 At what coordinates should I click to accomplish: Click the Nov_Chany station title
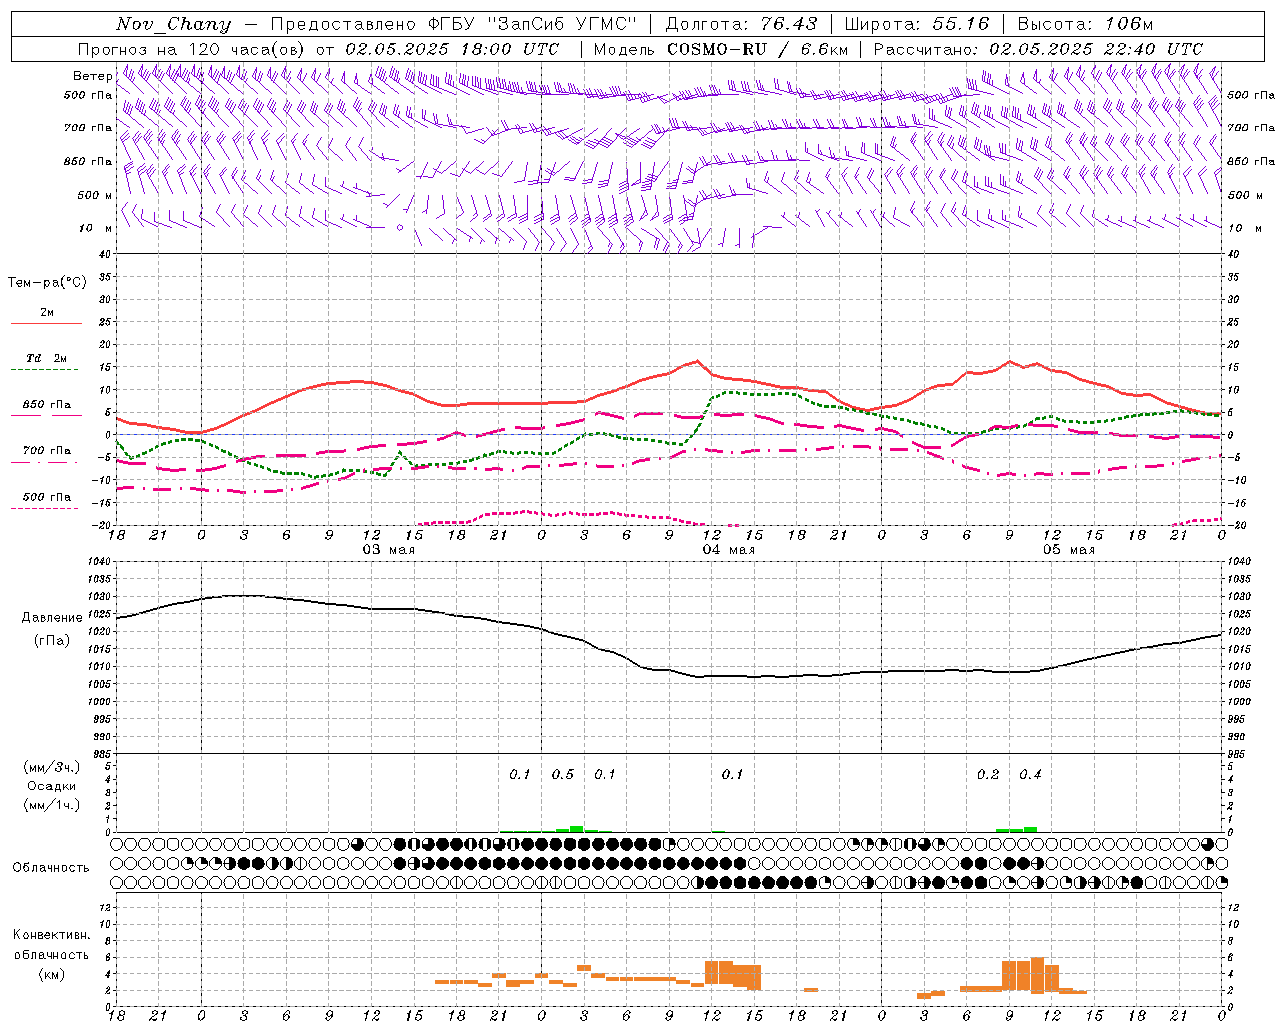[173, 24]
